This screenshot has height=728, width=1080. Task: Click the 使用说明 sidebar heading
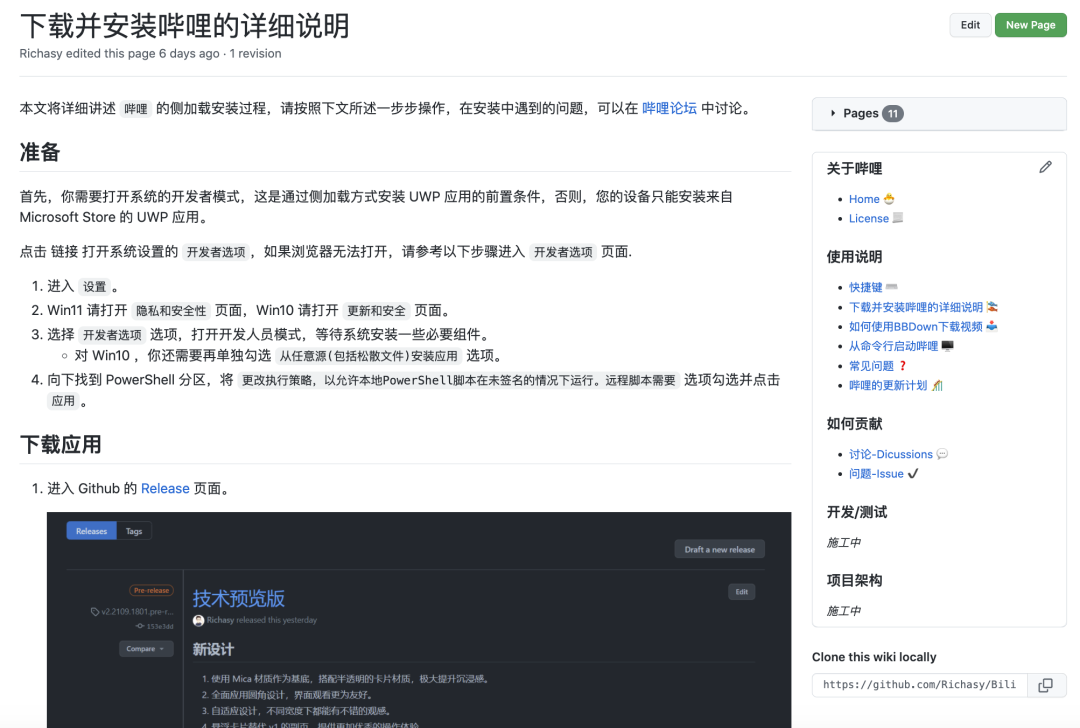tap(854, 257)
